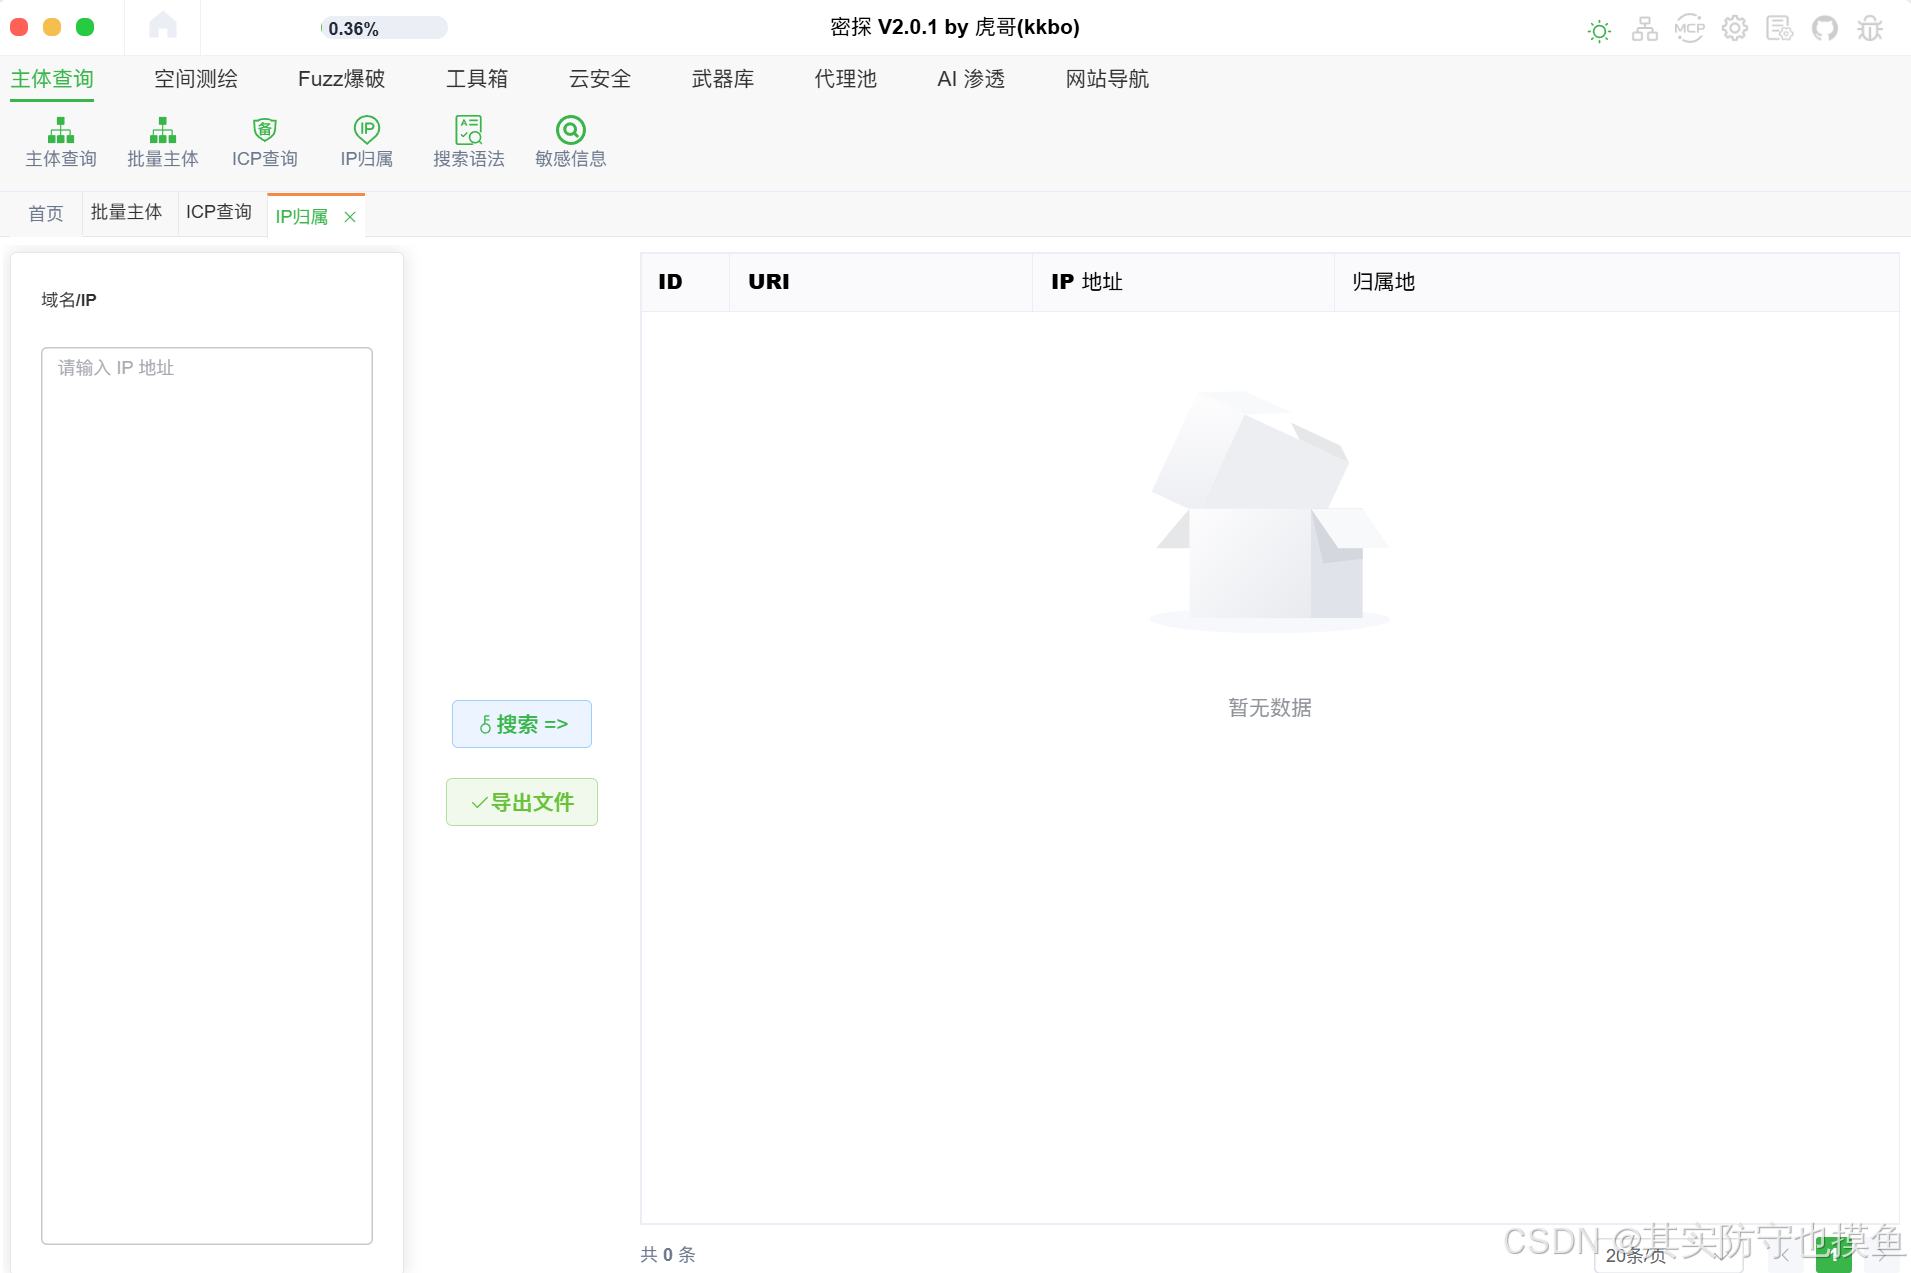The height and width of the screenshot is (1273, 1911).
Task: Switch to the 空间测绘 menu tab
Action: pos(196,79)
